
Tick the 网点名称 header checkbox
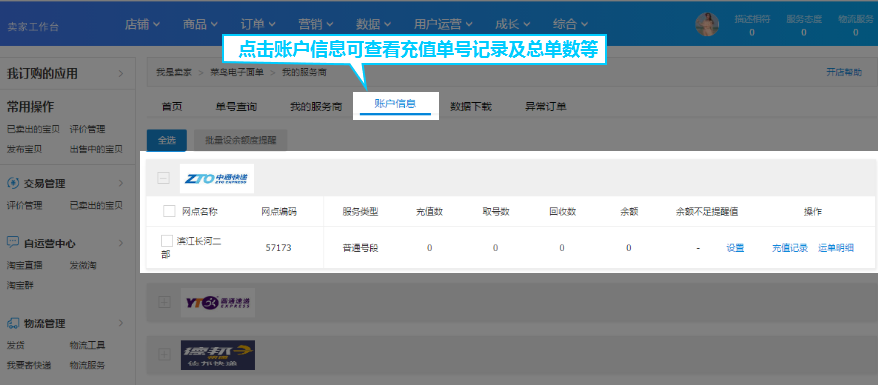pyautogui.click(x=169, y=211)
